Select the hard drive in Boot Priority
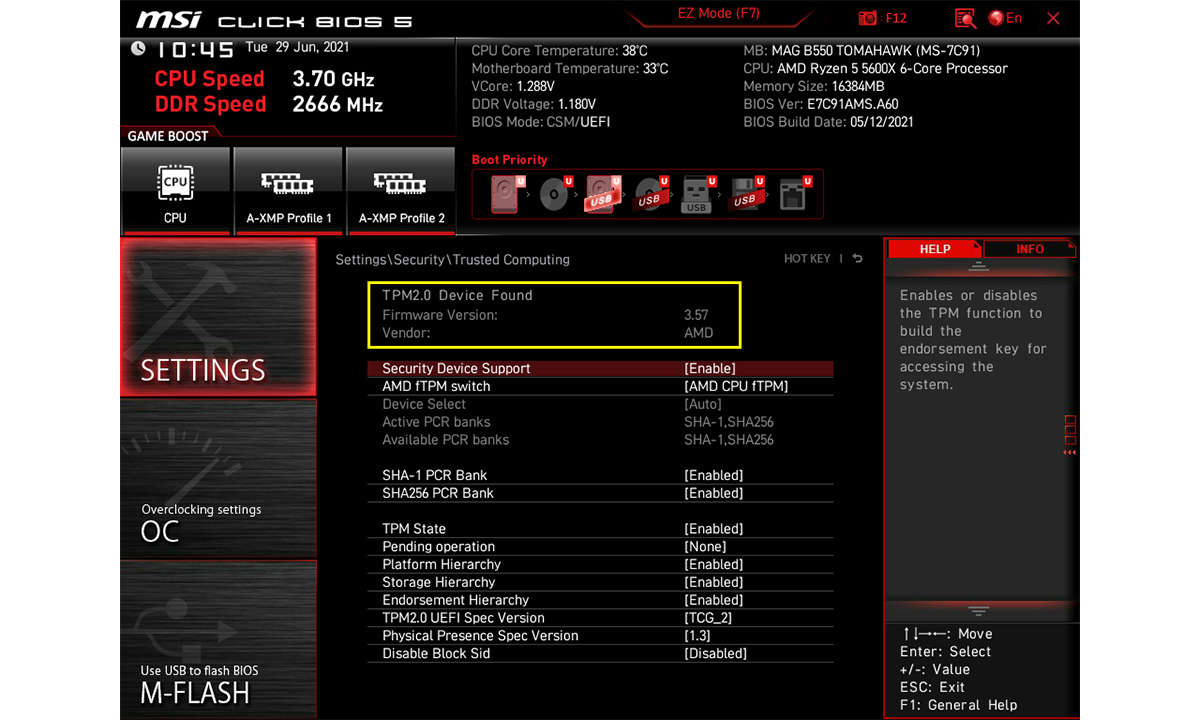Viewport: 1200px width, 720px height. (x=503, y=194)
